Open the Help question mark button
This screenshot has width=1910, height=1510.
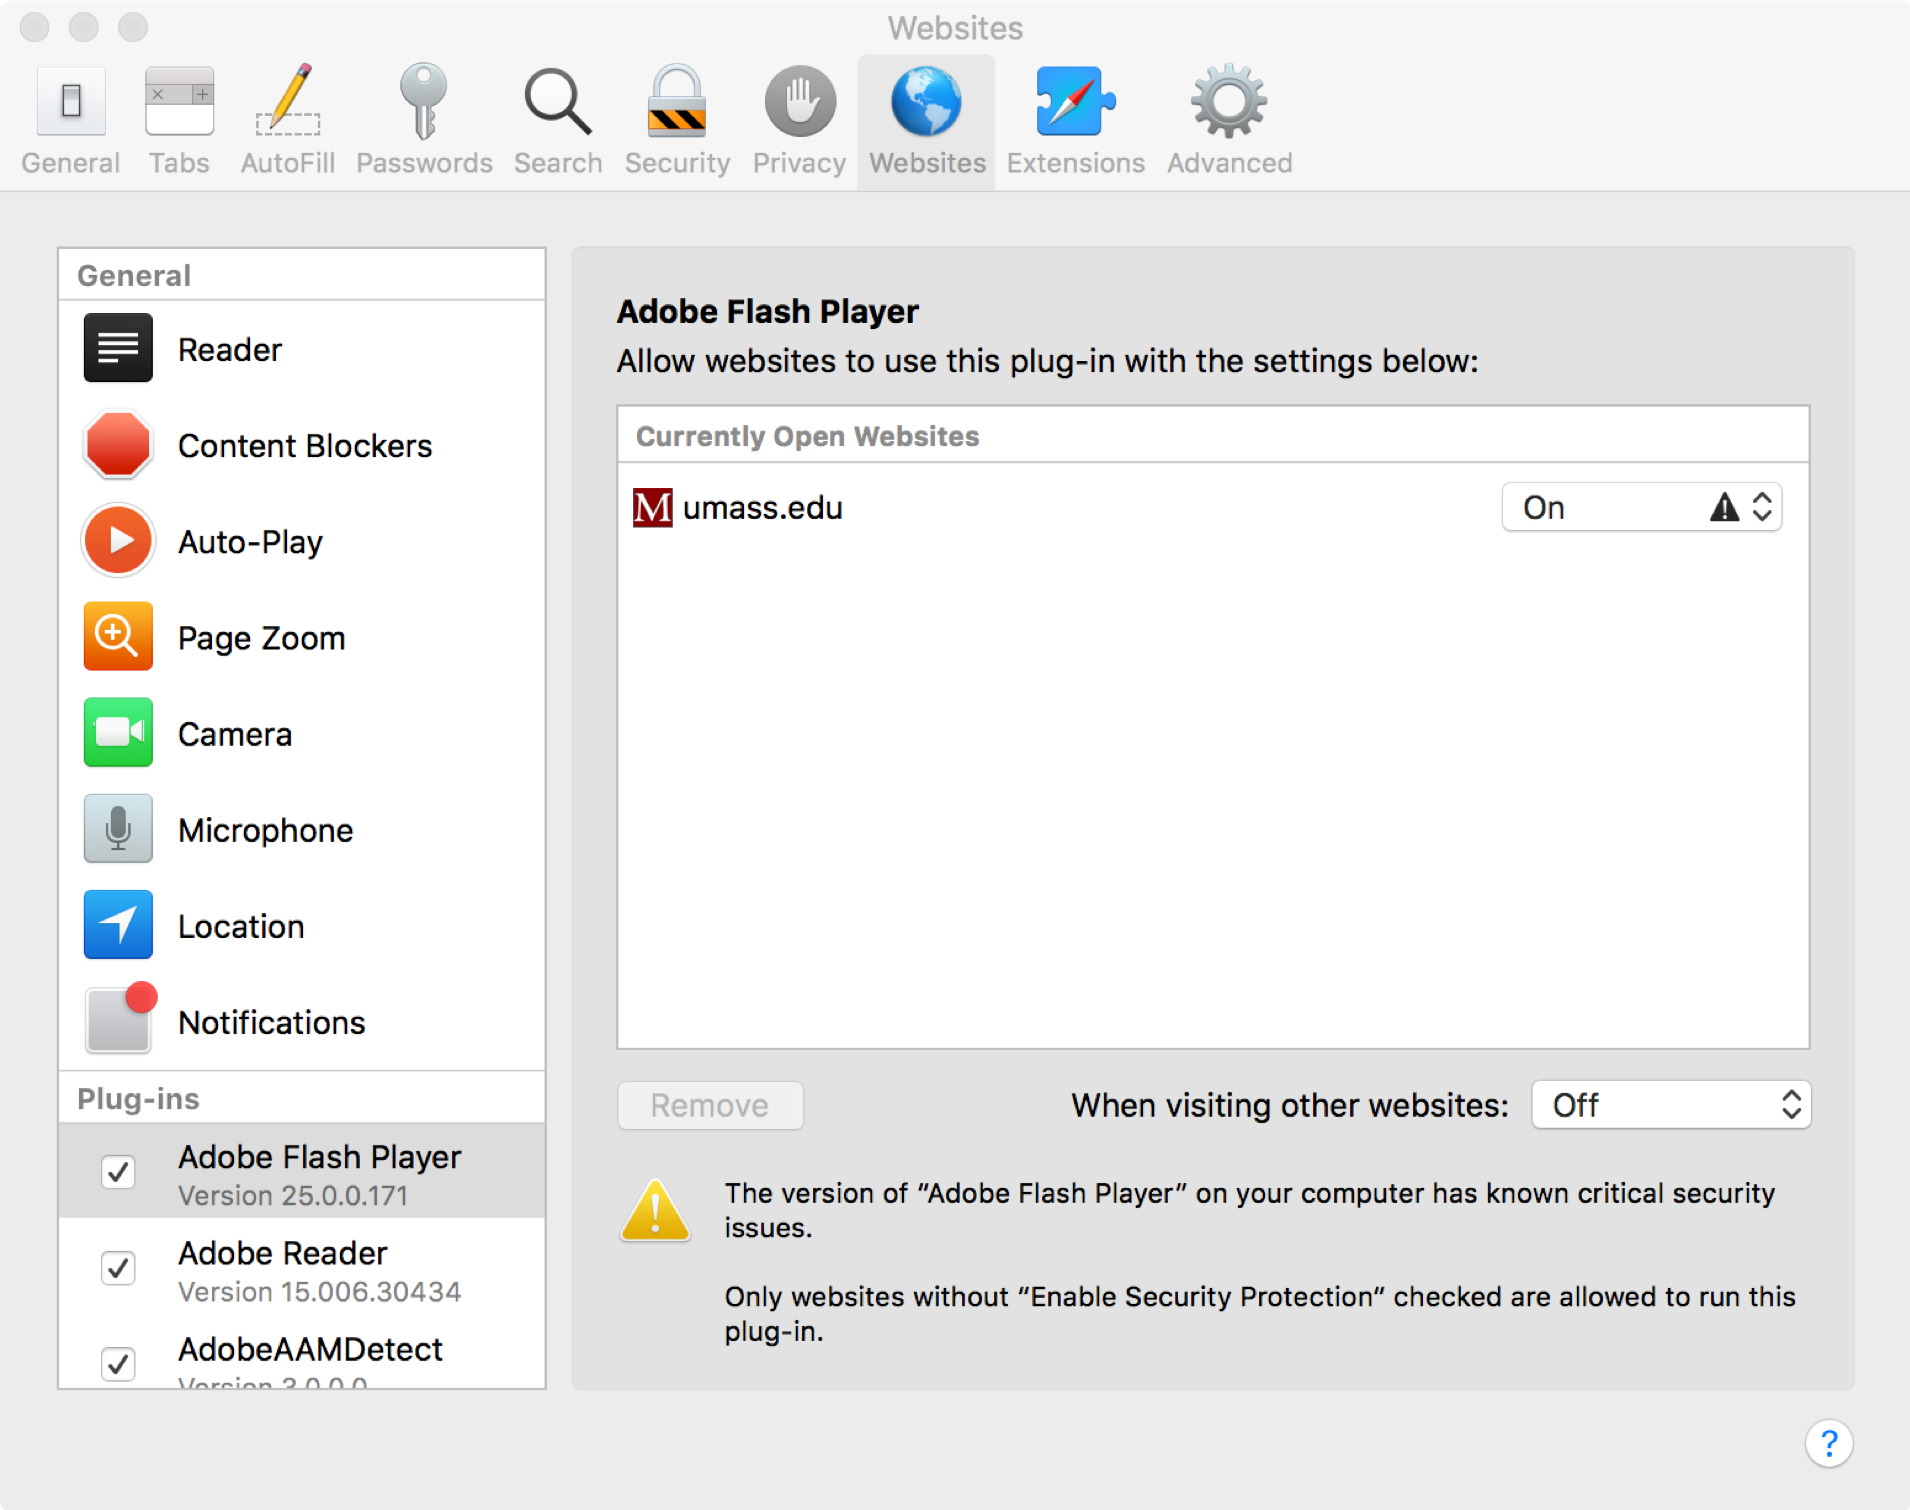coord(1830,1443)
